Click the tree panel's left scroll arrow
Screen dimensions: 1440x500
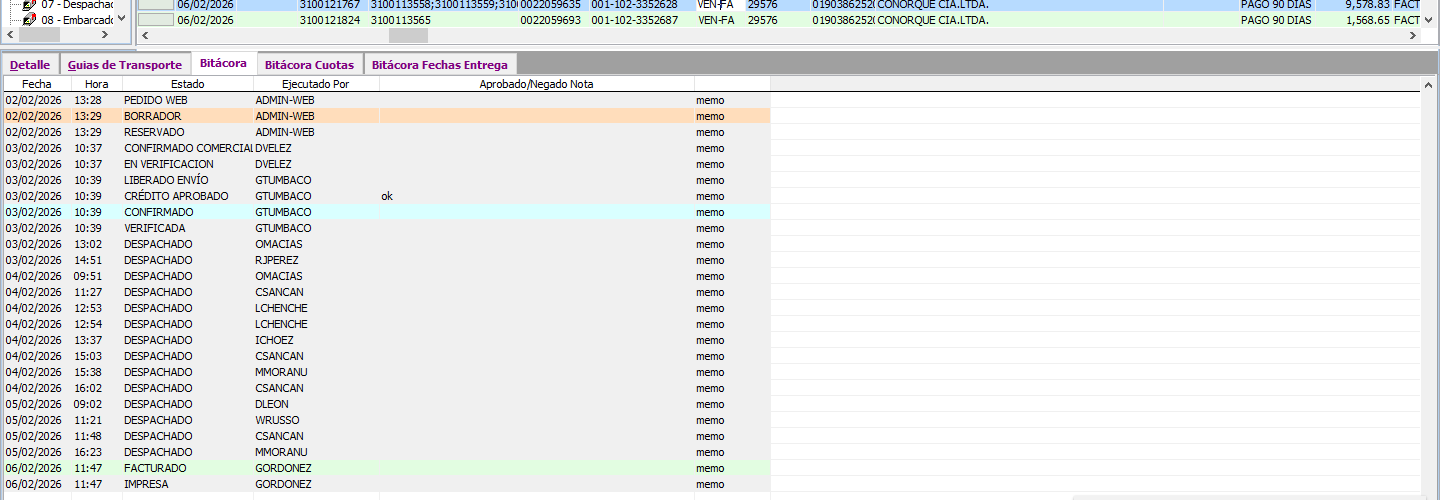tap(12, 35)
